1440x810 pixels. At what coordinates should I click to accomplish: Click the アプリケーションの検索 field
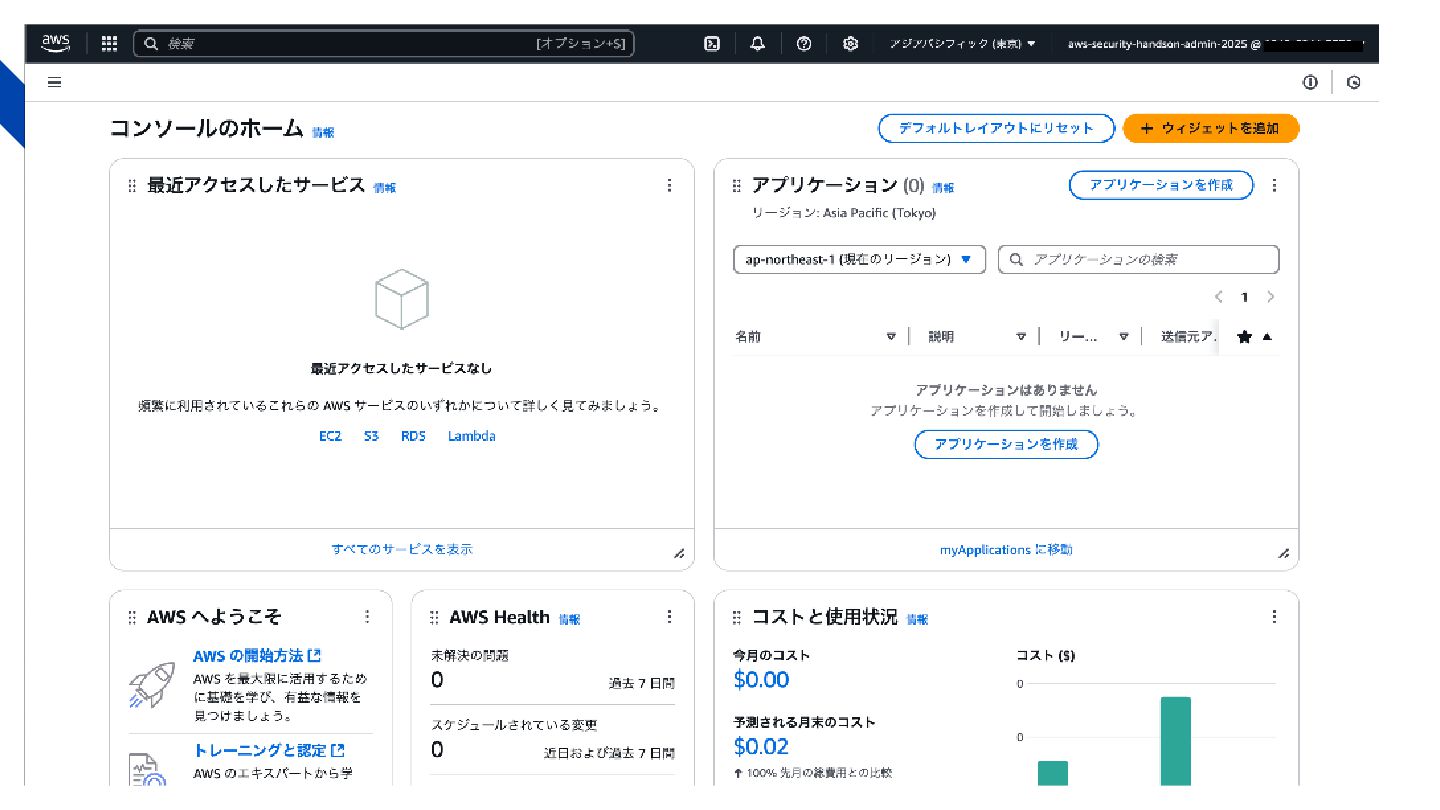1139,259
